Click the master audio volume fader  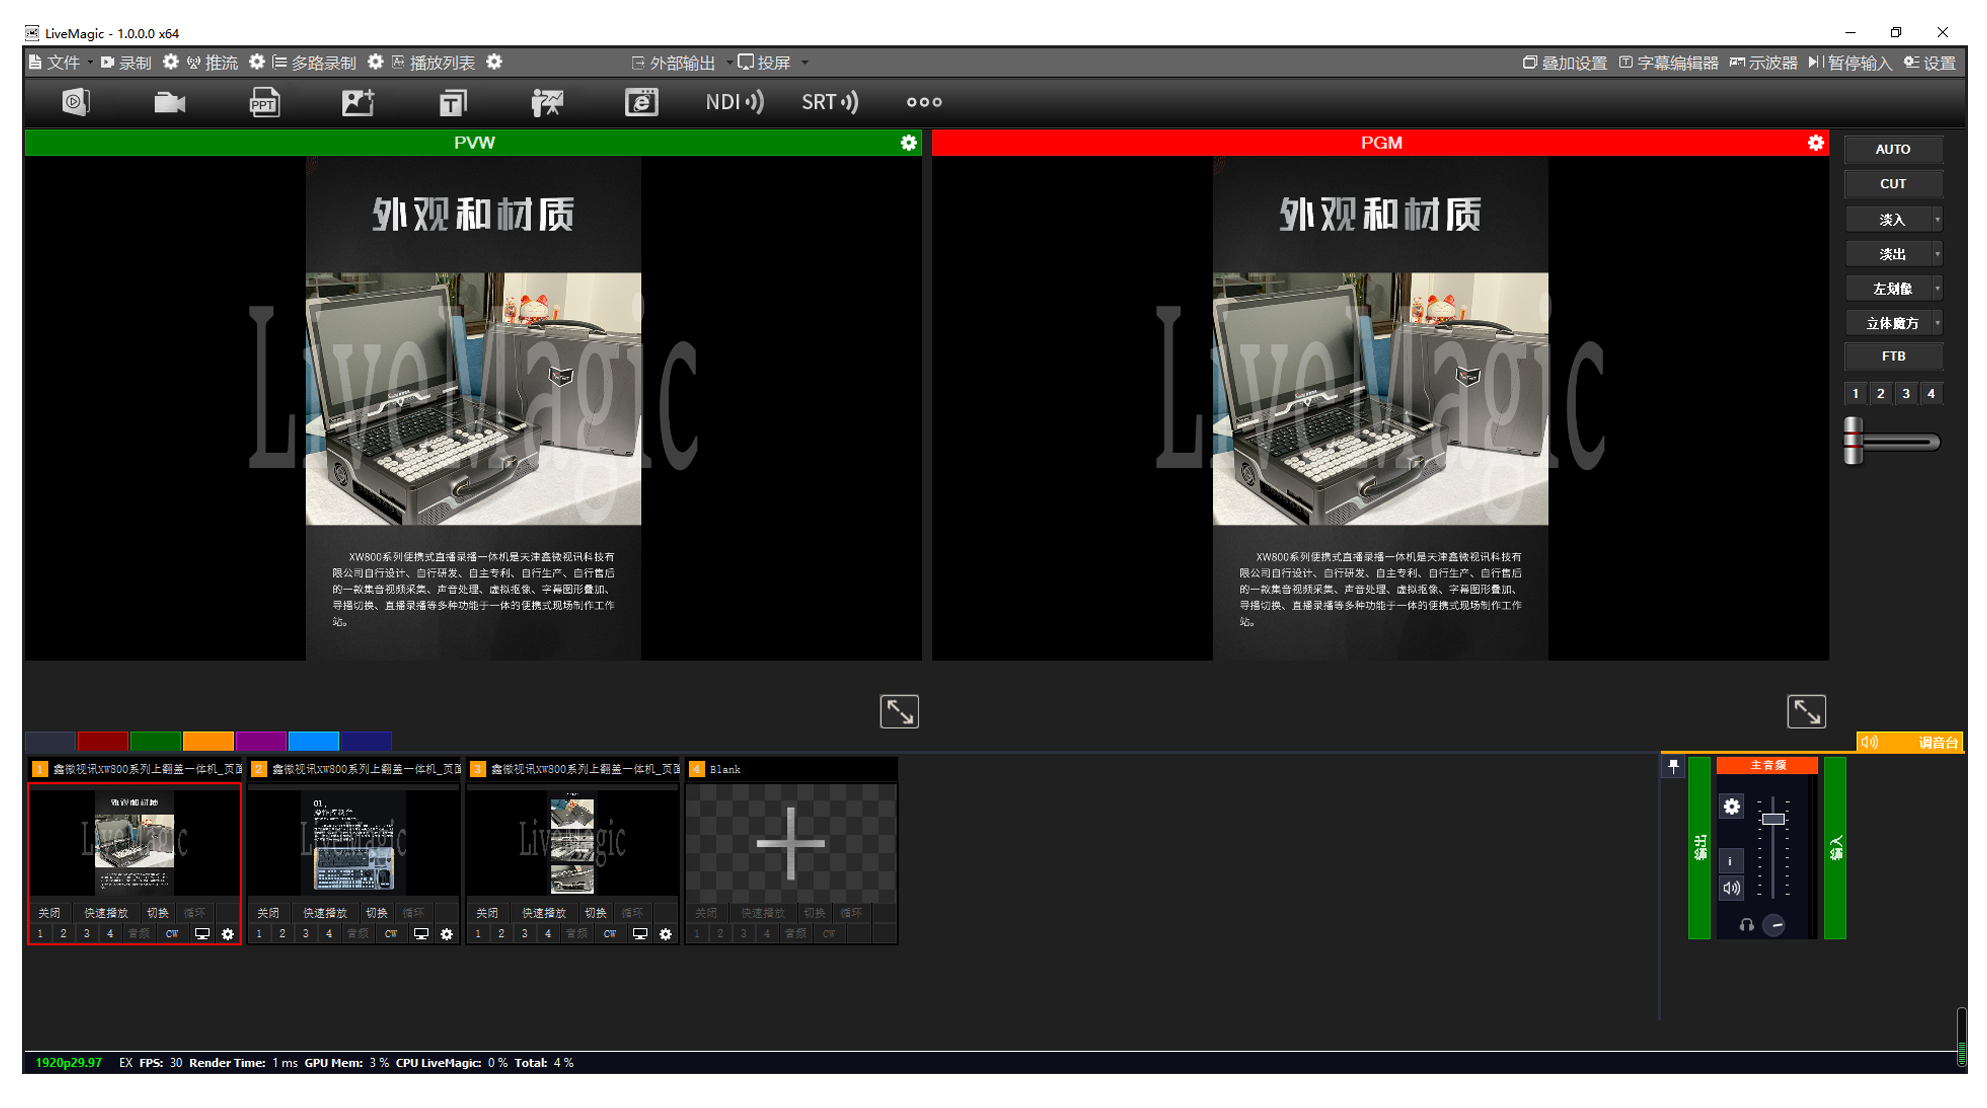coord(1773,819)
